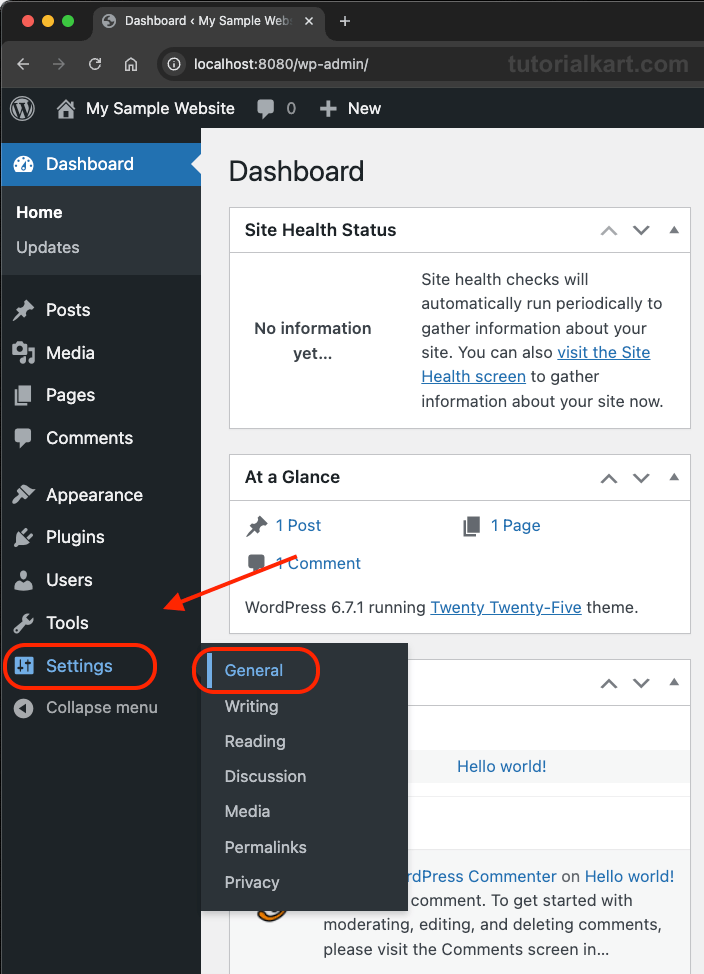Open the Hello world! post in Activity
The image size is (704, 974).
click(x=501, y=767)
